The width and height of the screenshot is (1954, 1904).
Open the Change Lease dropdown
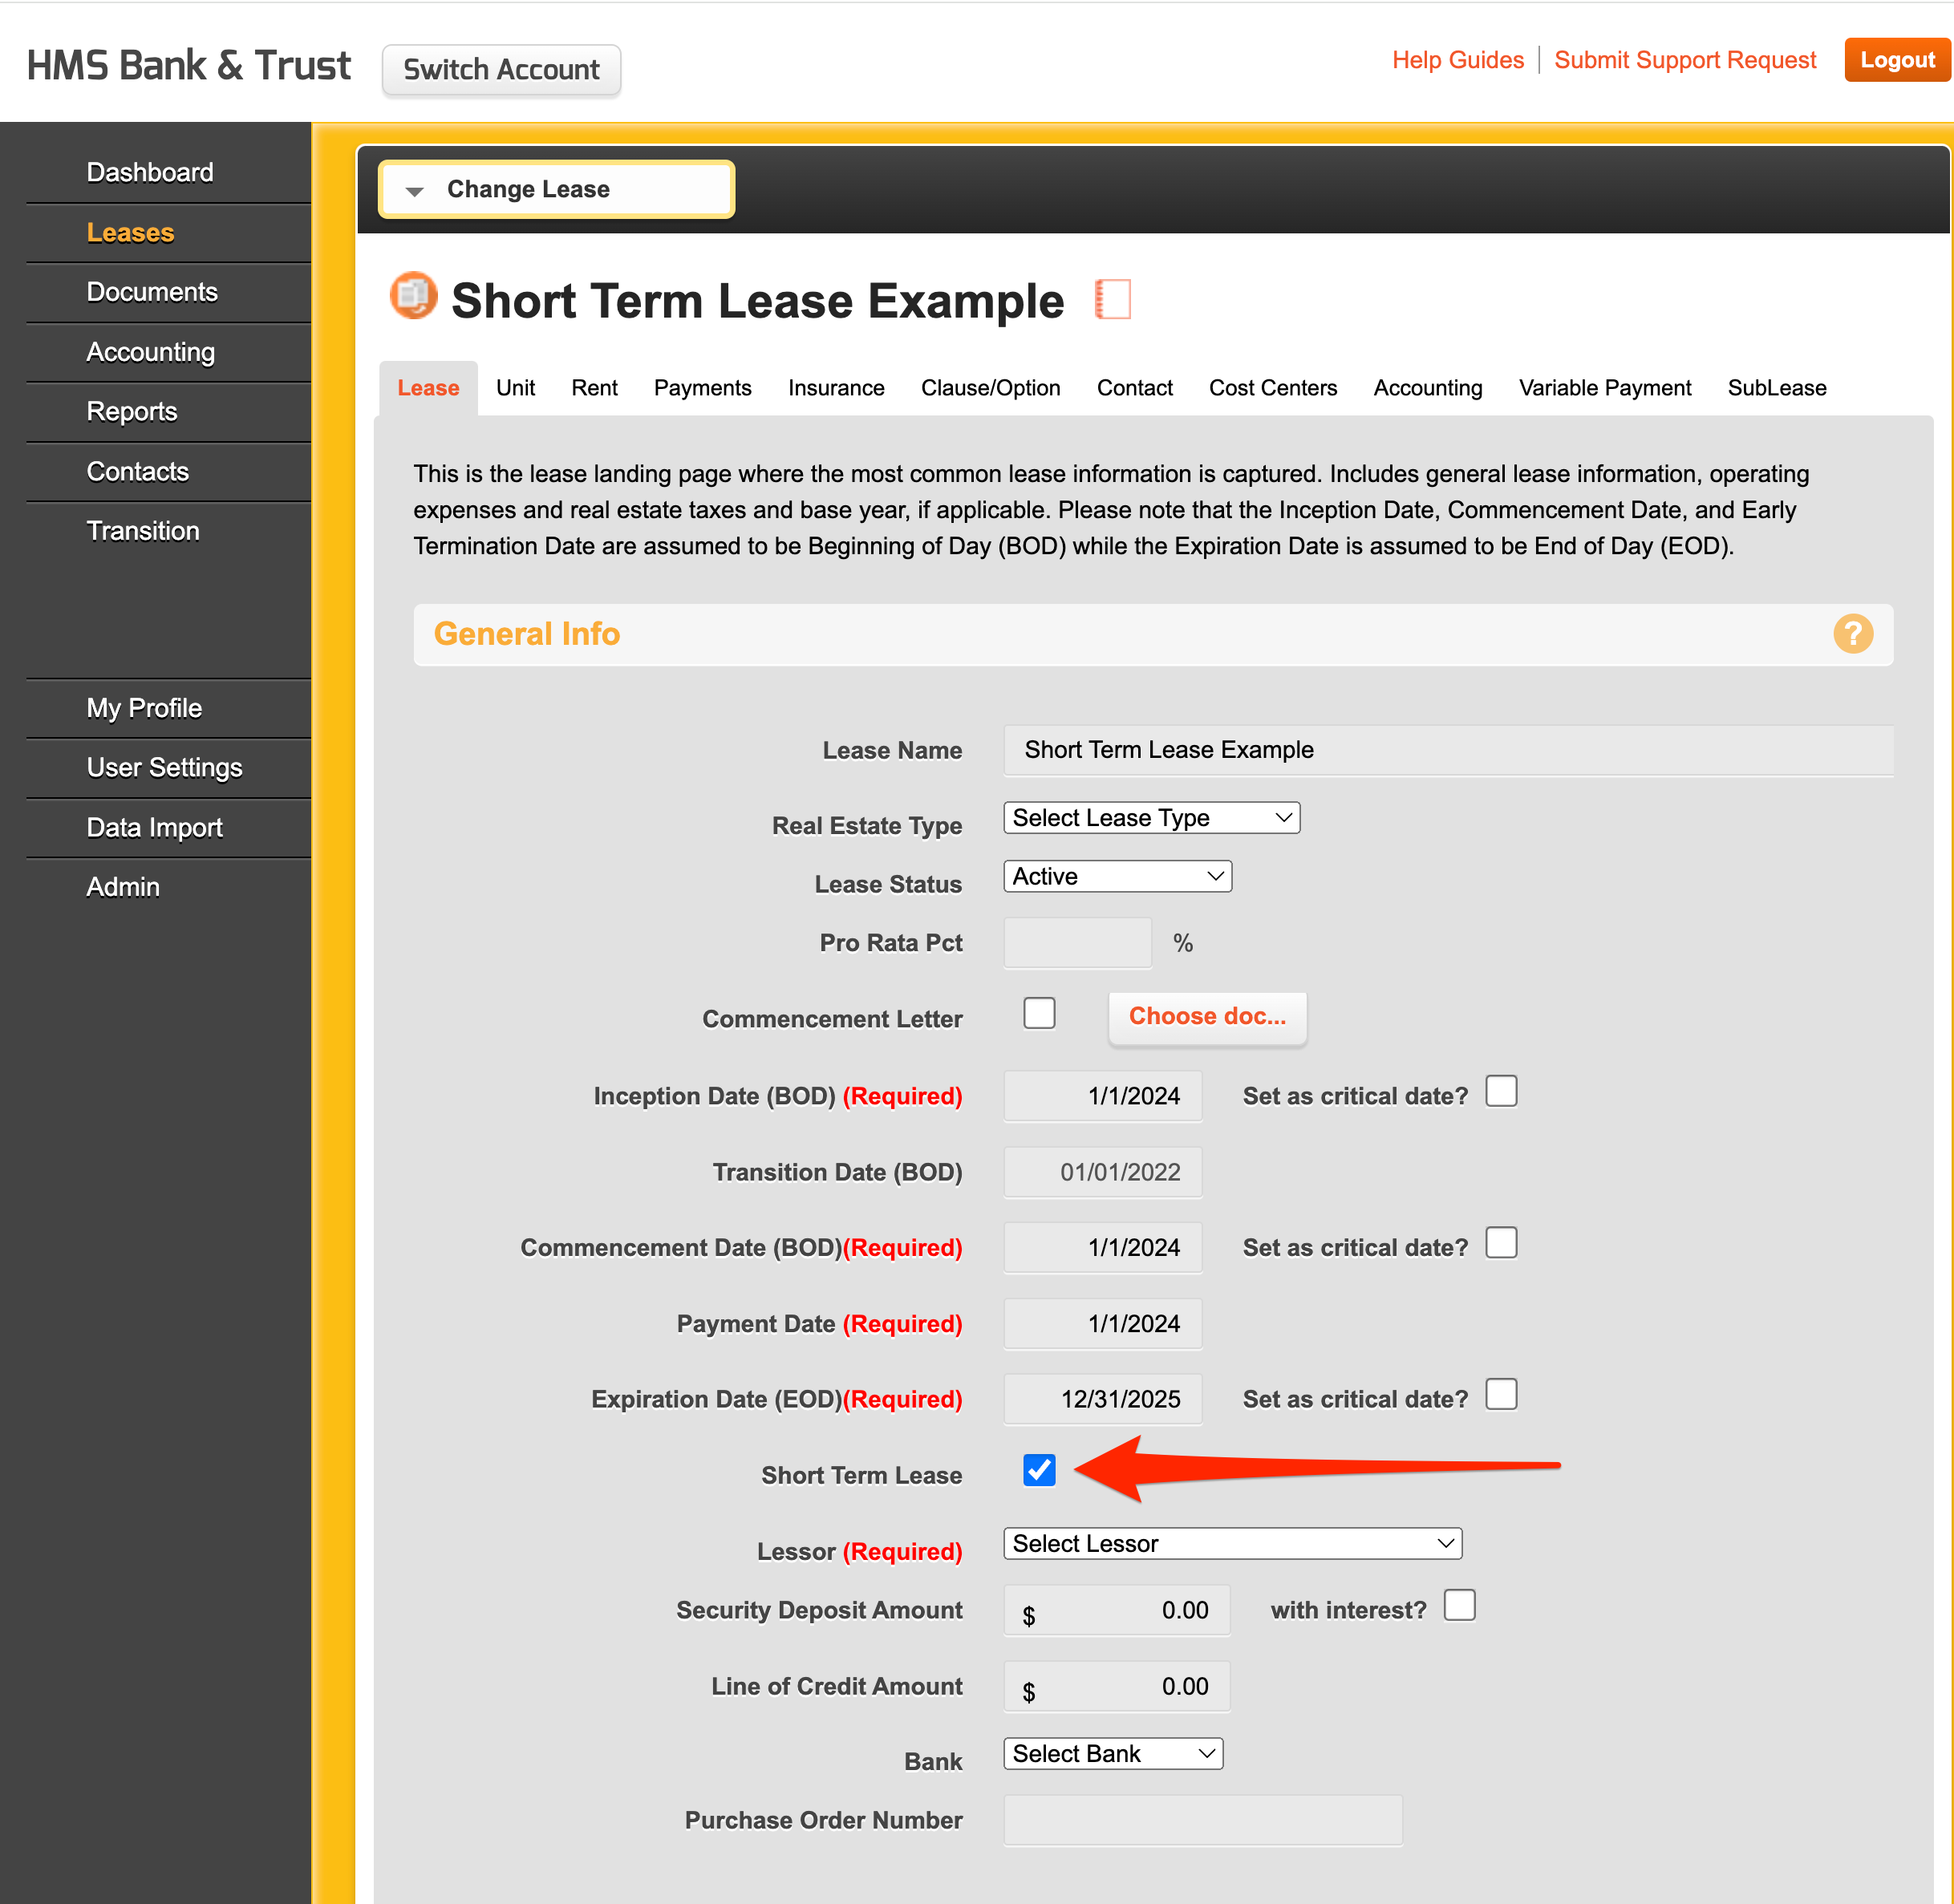coord(556,189)
